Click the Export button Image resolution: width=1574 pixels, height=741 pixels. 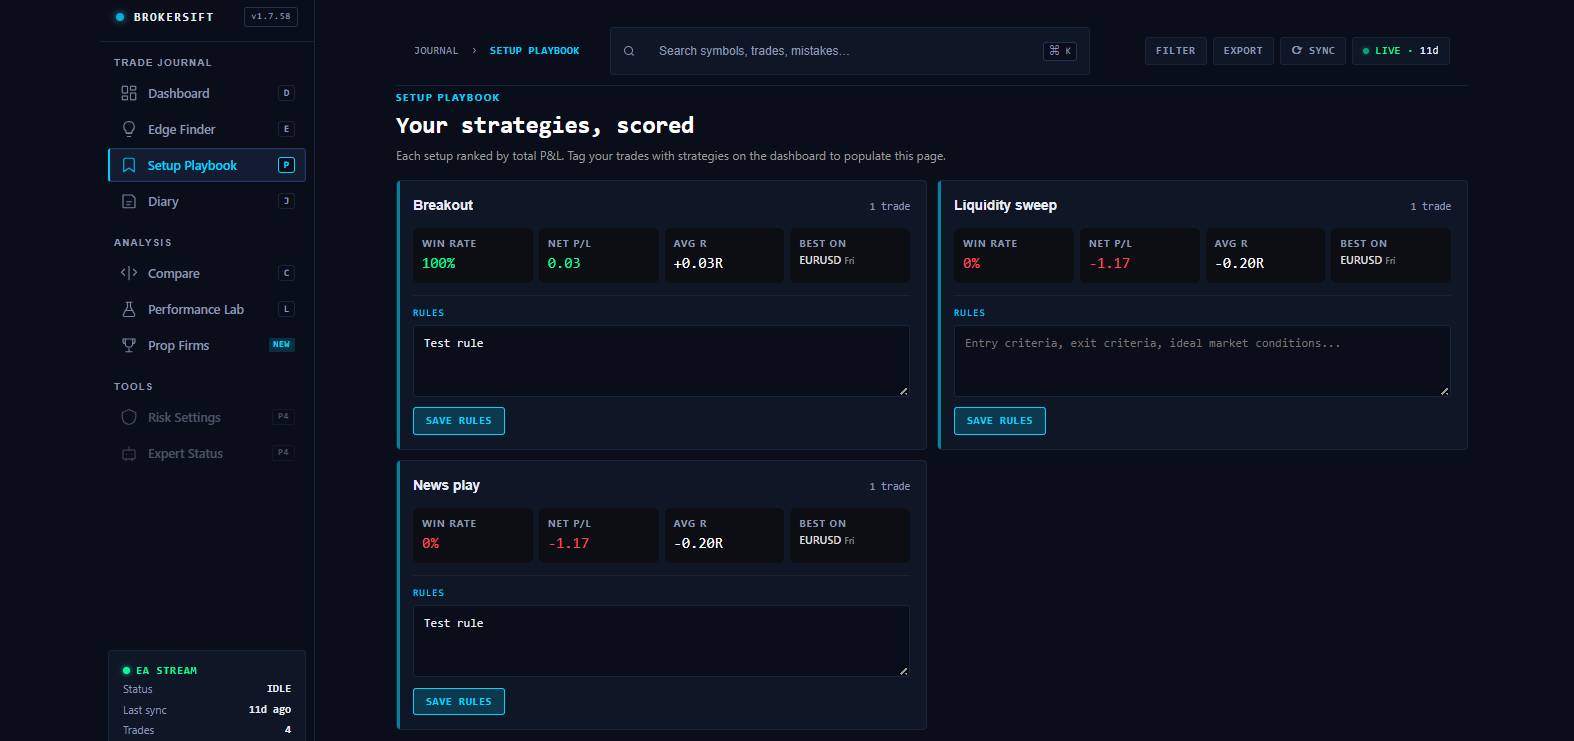point(1243,51)
